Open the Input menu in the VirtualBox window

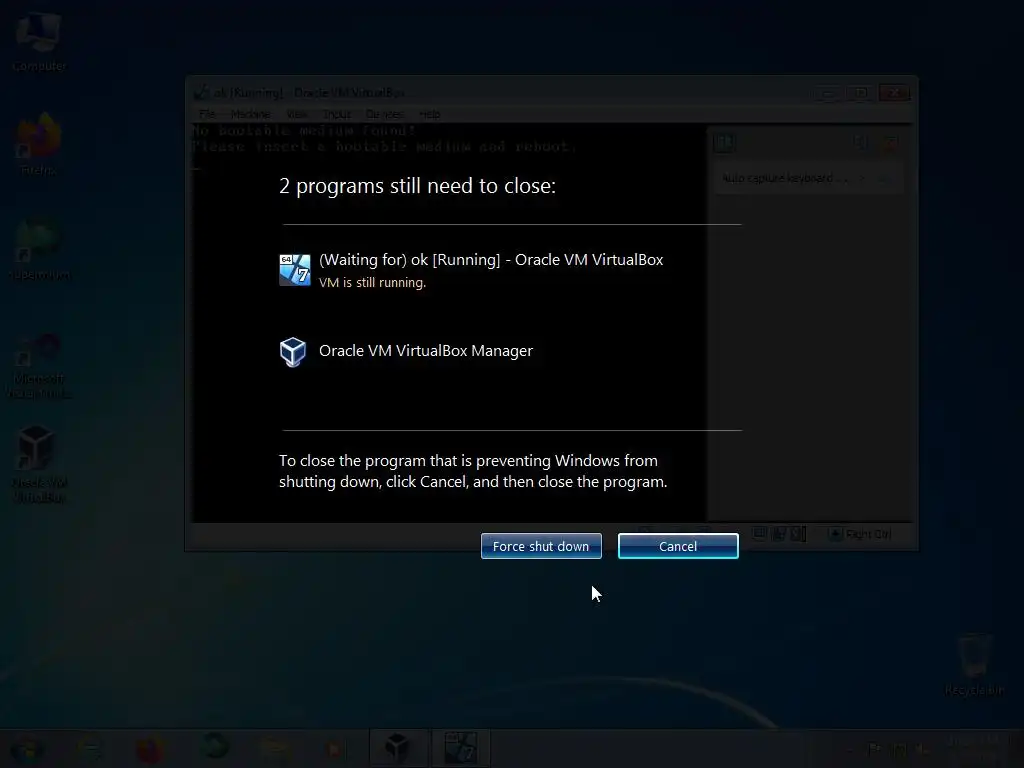[x=337, y=114]
